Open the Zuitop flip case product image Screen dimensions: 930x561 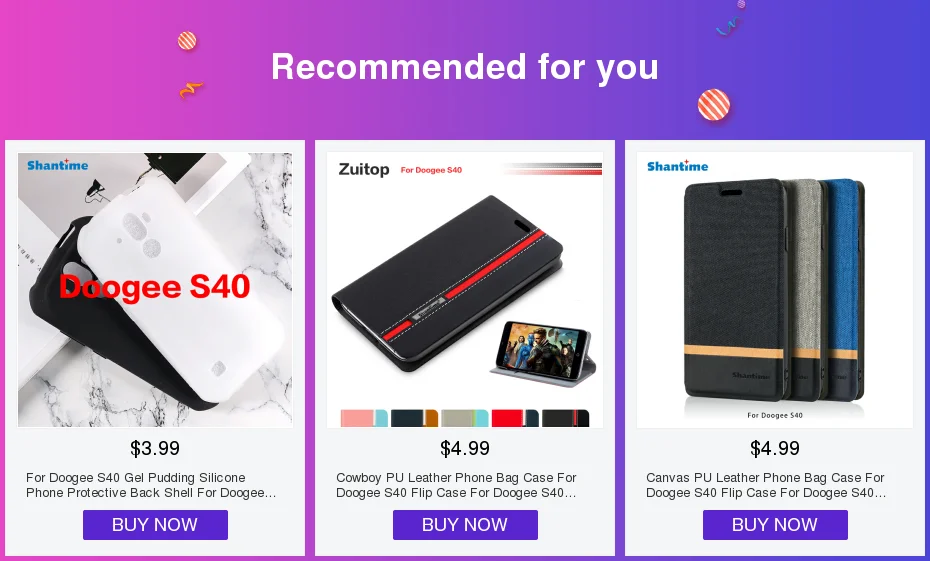[465, 290]
